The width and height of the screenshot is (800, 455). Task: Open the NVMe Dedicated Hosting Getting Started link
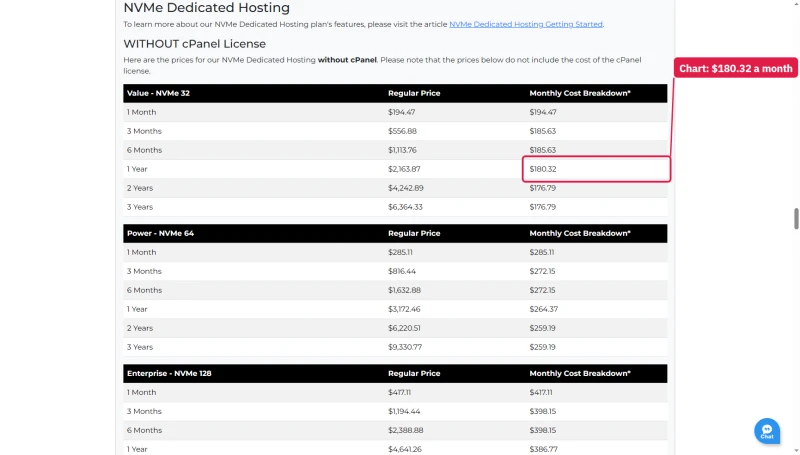526,24
